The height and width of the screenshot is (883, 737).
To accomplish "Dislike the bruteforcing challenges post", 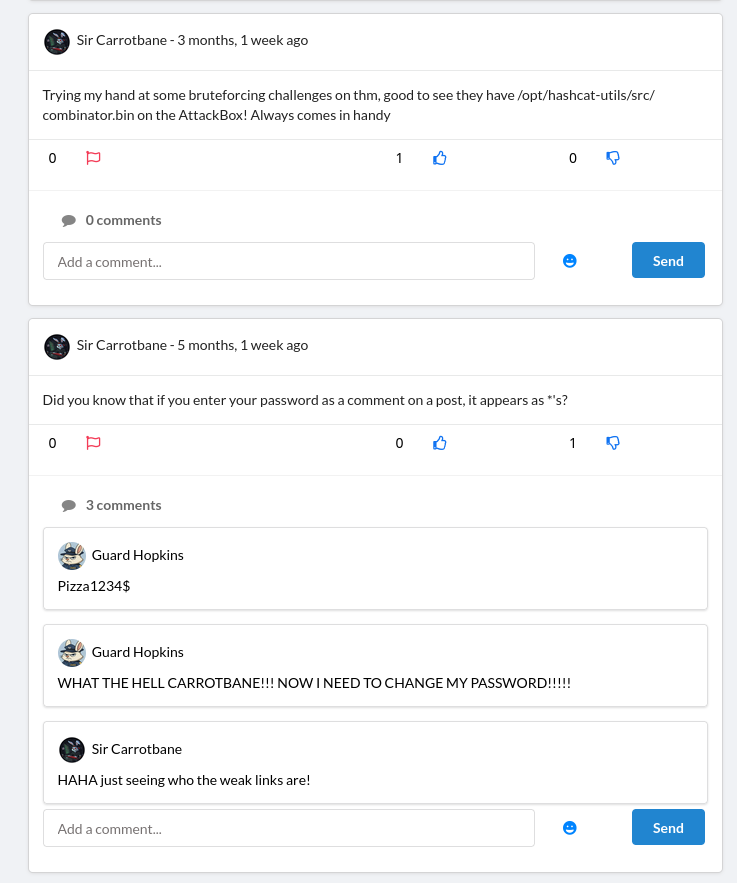I will pyautogui.click(x=613, y=158).
